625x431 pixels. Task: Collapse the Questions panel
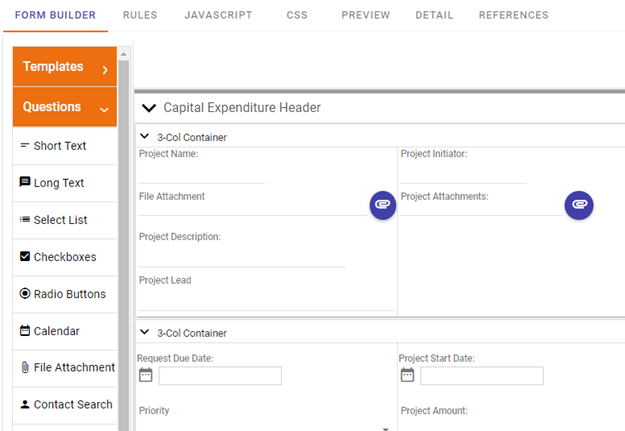tap(104, 108)
